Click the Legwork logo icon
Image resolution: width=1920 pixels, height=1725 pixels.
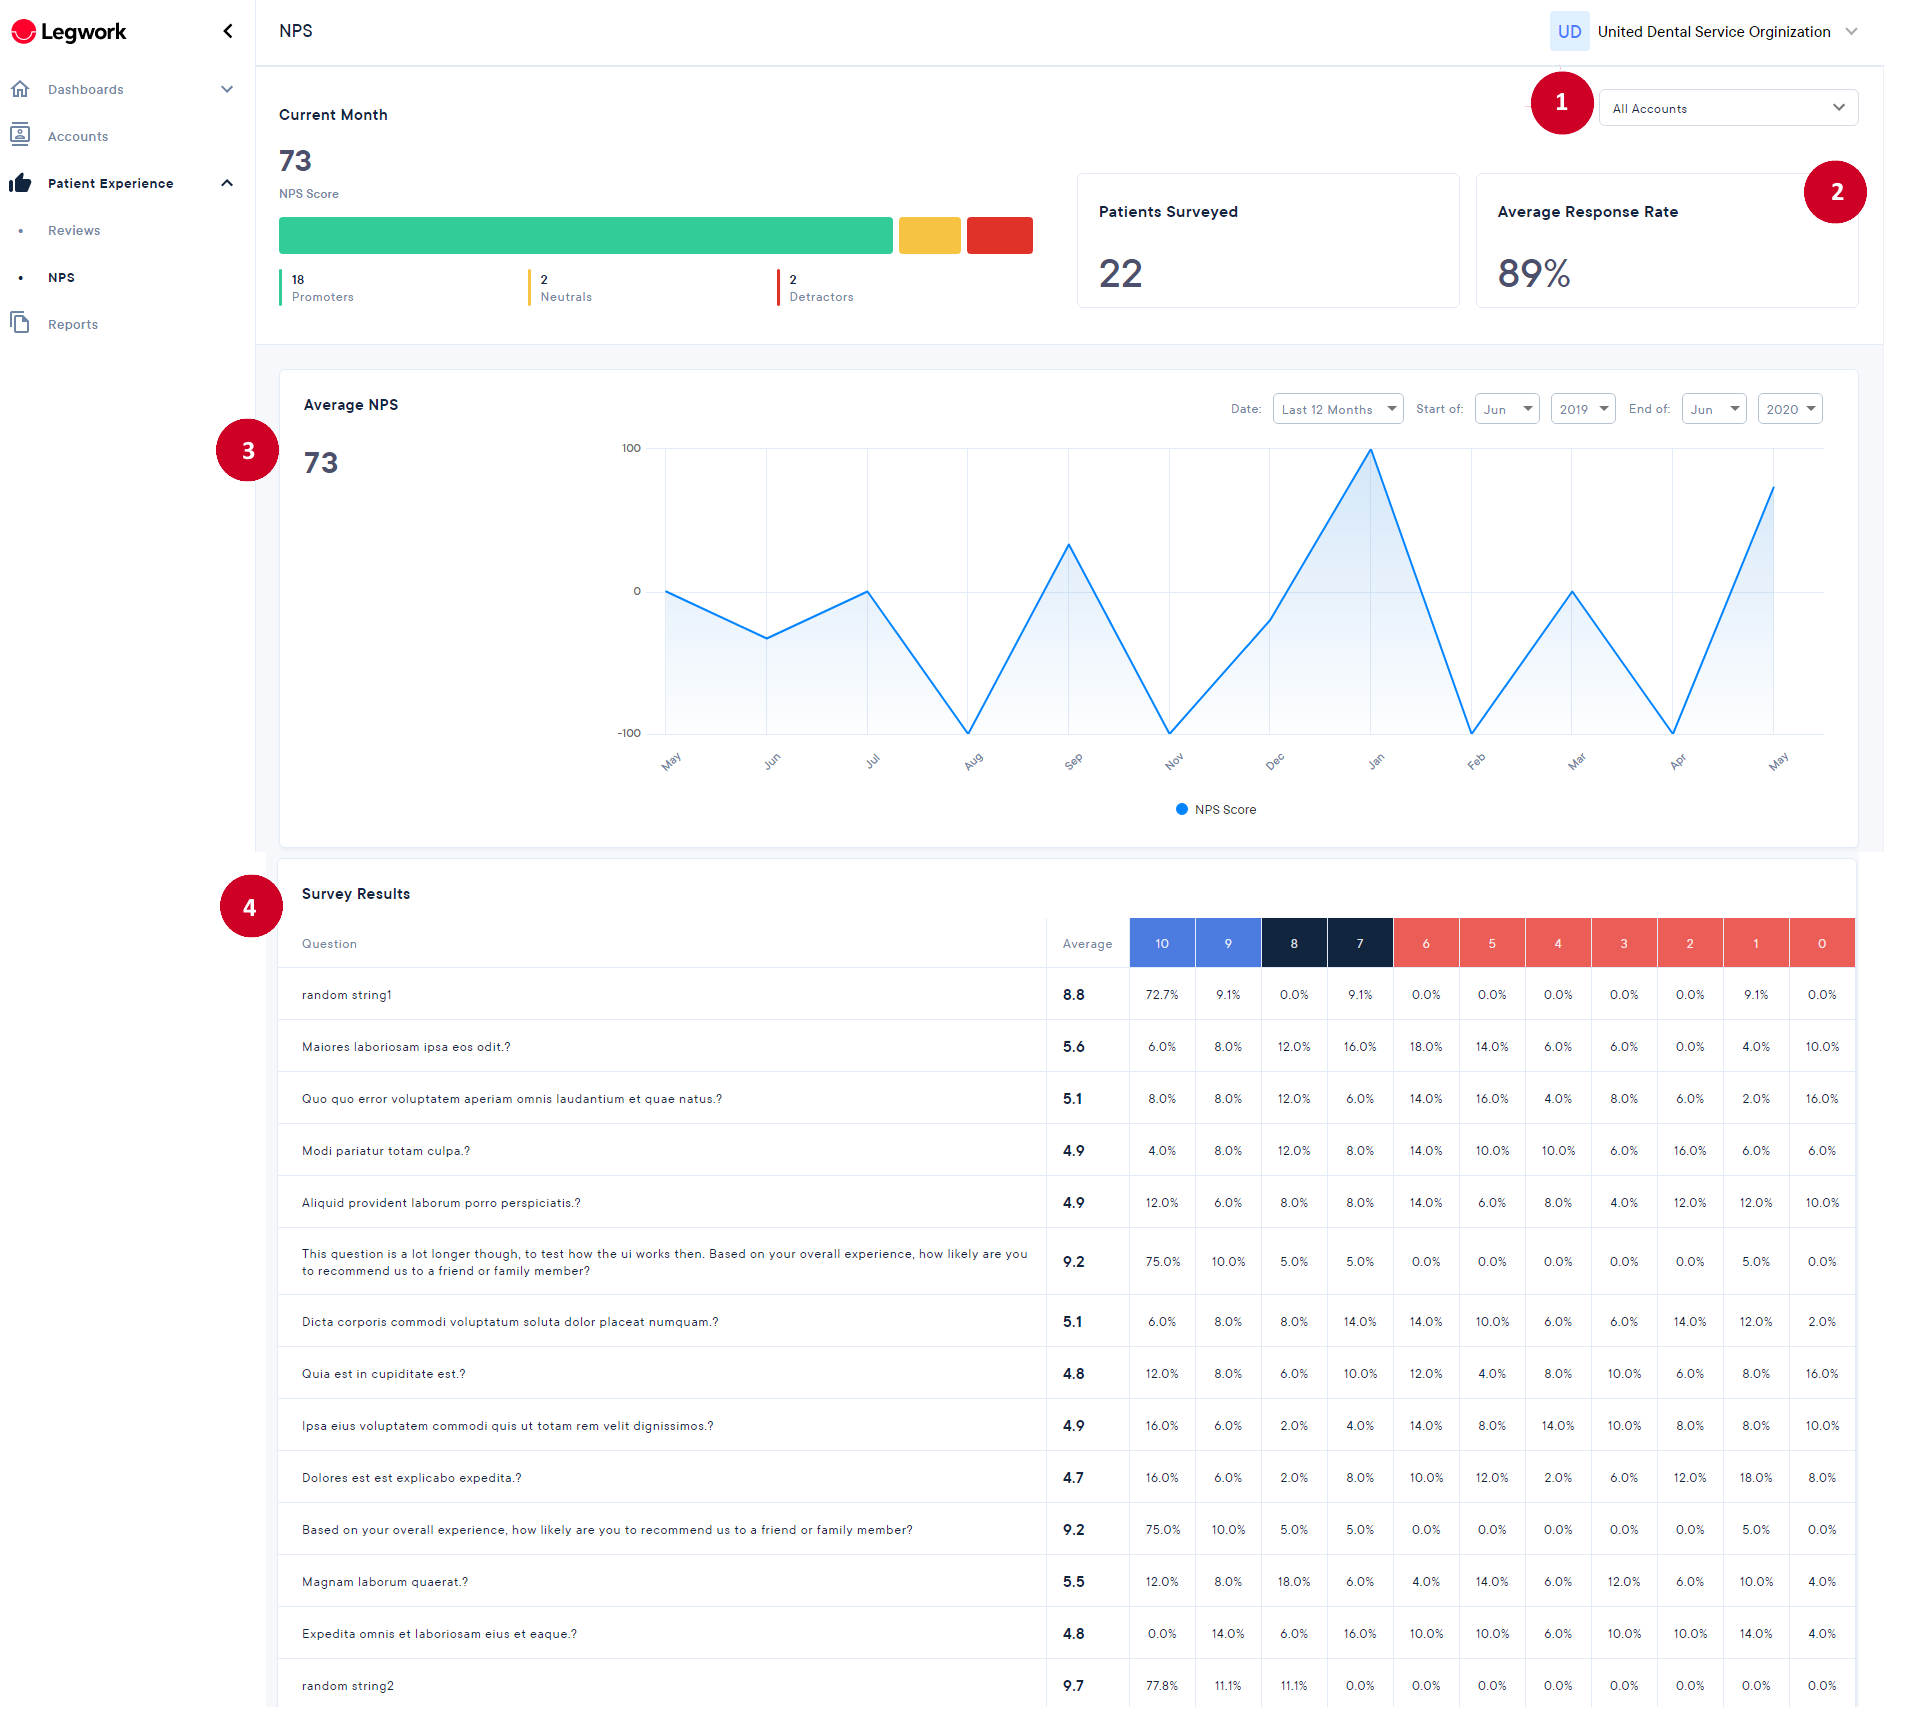click(23, 32)
